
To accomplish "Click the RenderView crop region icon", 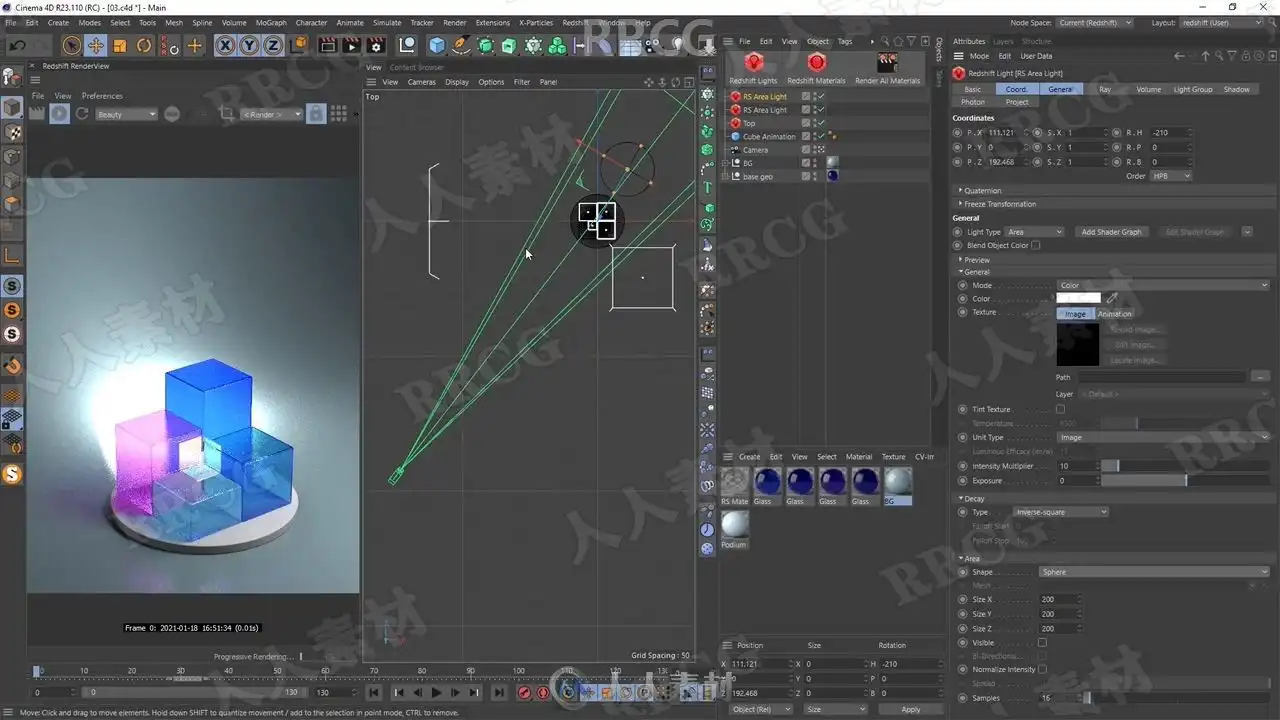I will click(226, 114).
